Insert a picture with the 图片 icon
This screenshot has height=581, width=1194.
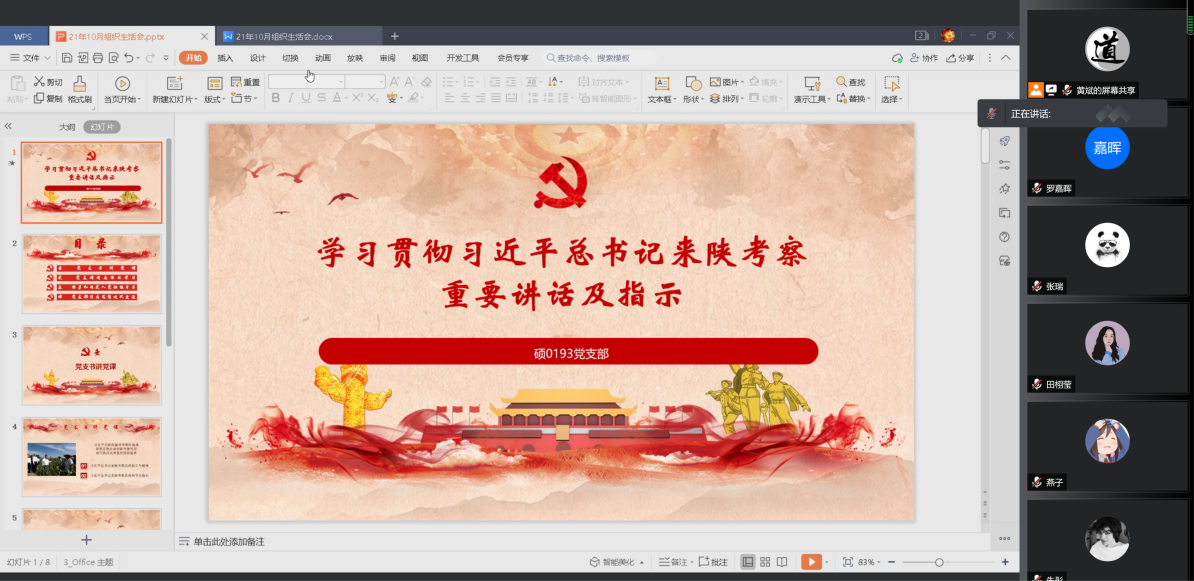coord(714,82)
